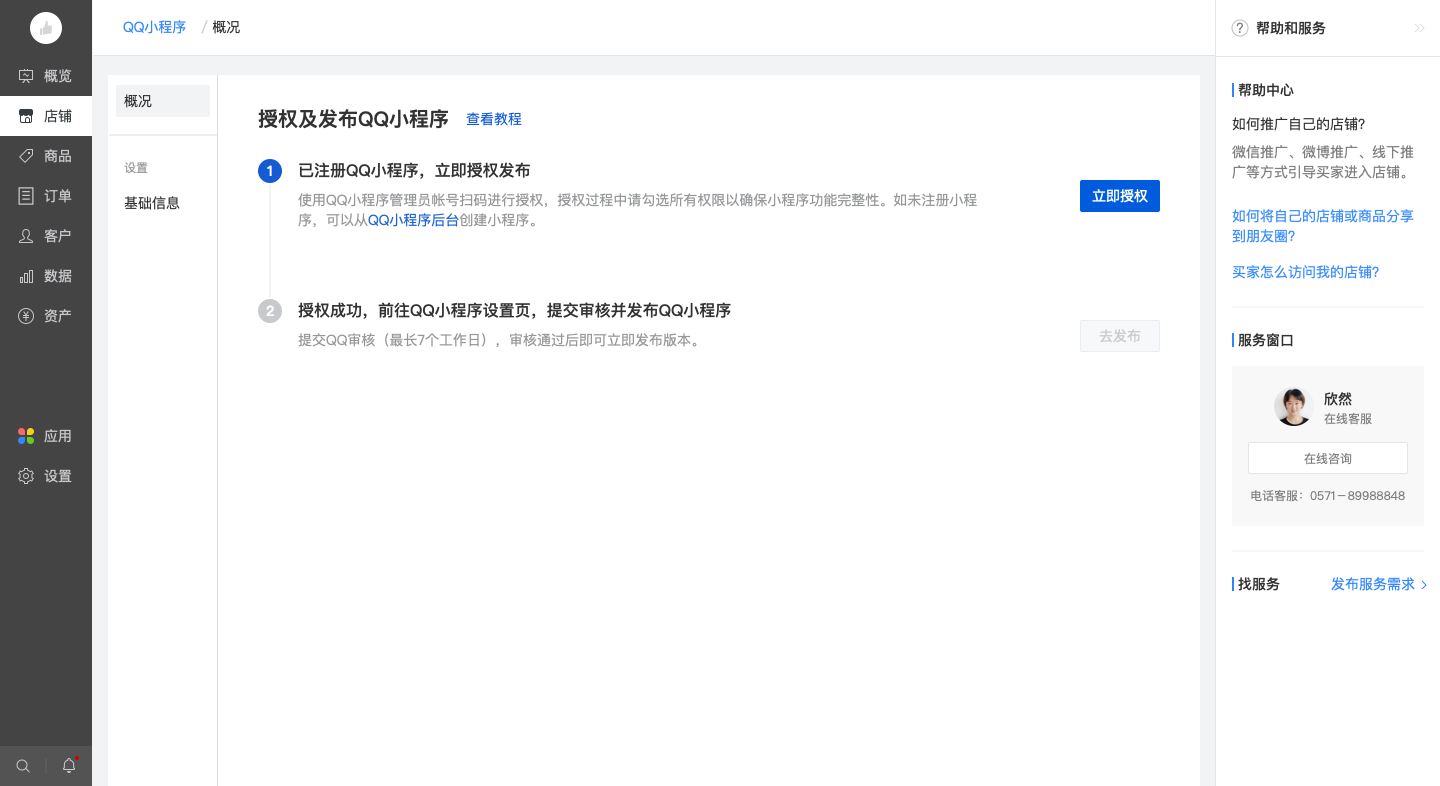
Task: Go to 订单 orders list icon
Action: click(26, 196)
